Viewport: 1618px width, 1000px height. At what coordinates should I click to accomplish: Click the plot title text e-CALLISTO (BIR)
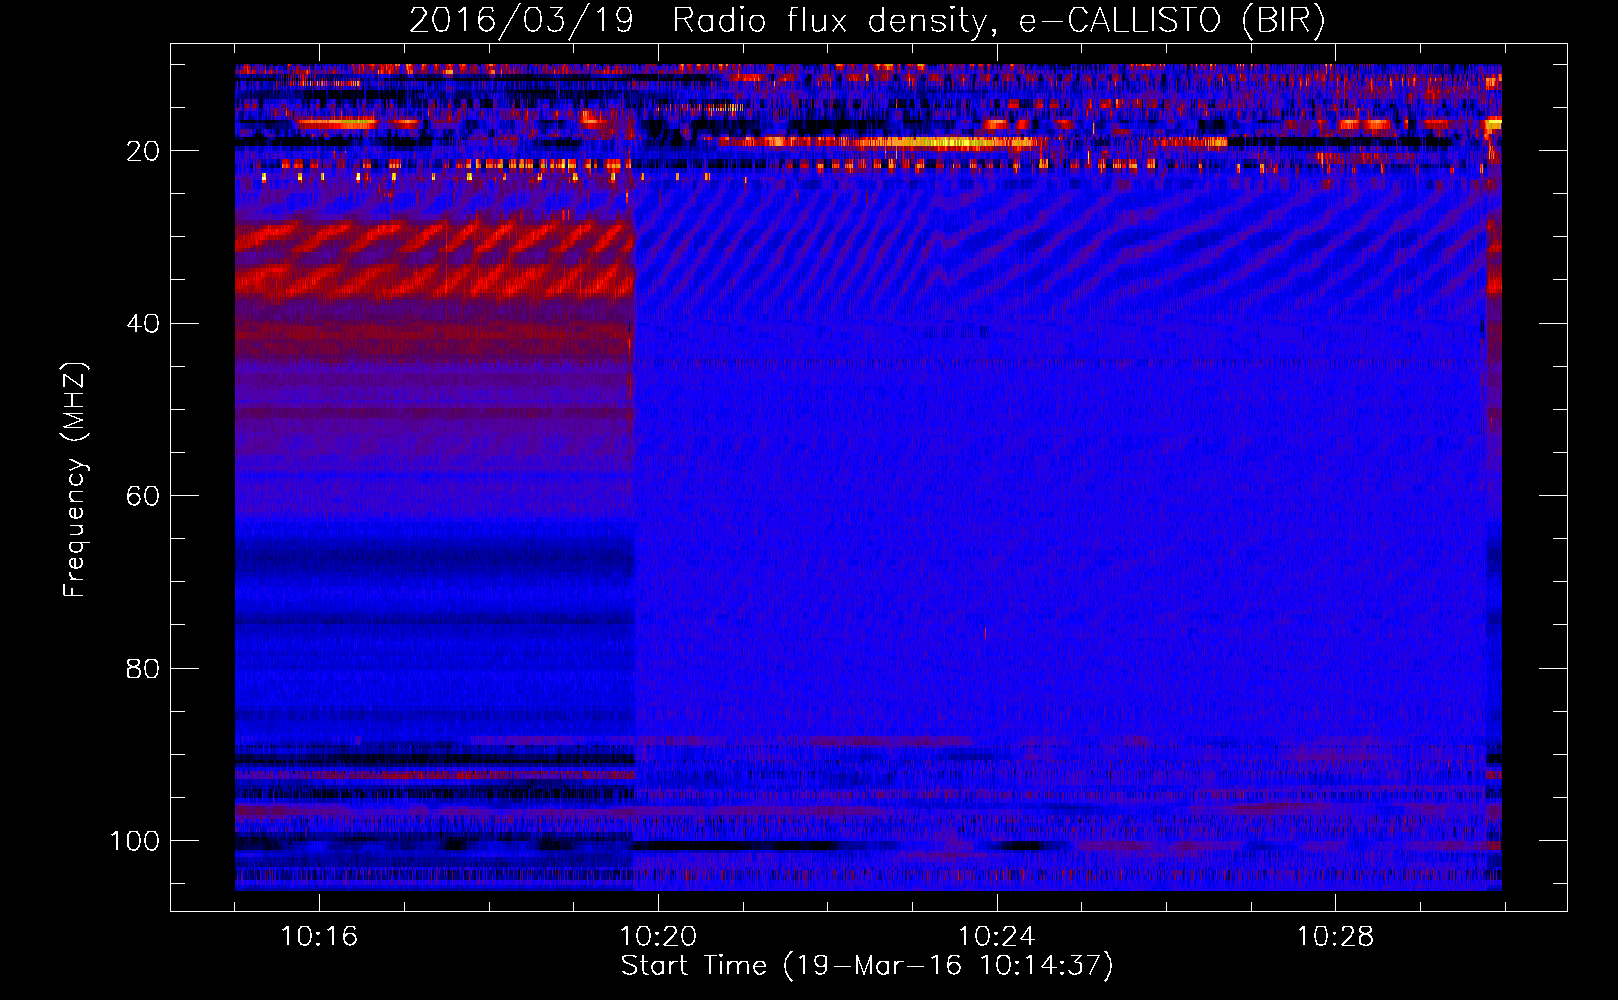coord(1172,22)
